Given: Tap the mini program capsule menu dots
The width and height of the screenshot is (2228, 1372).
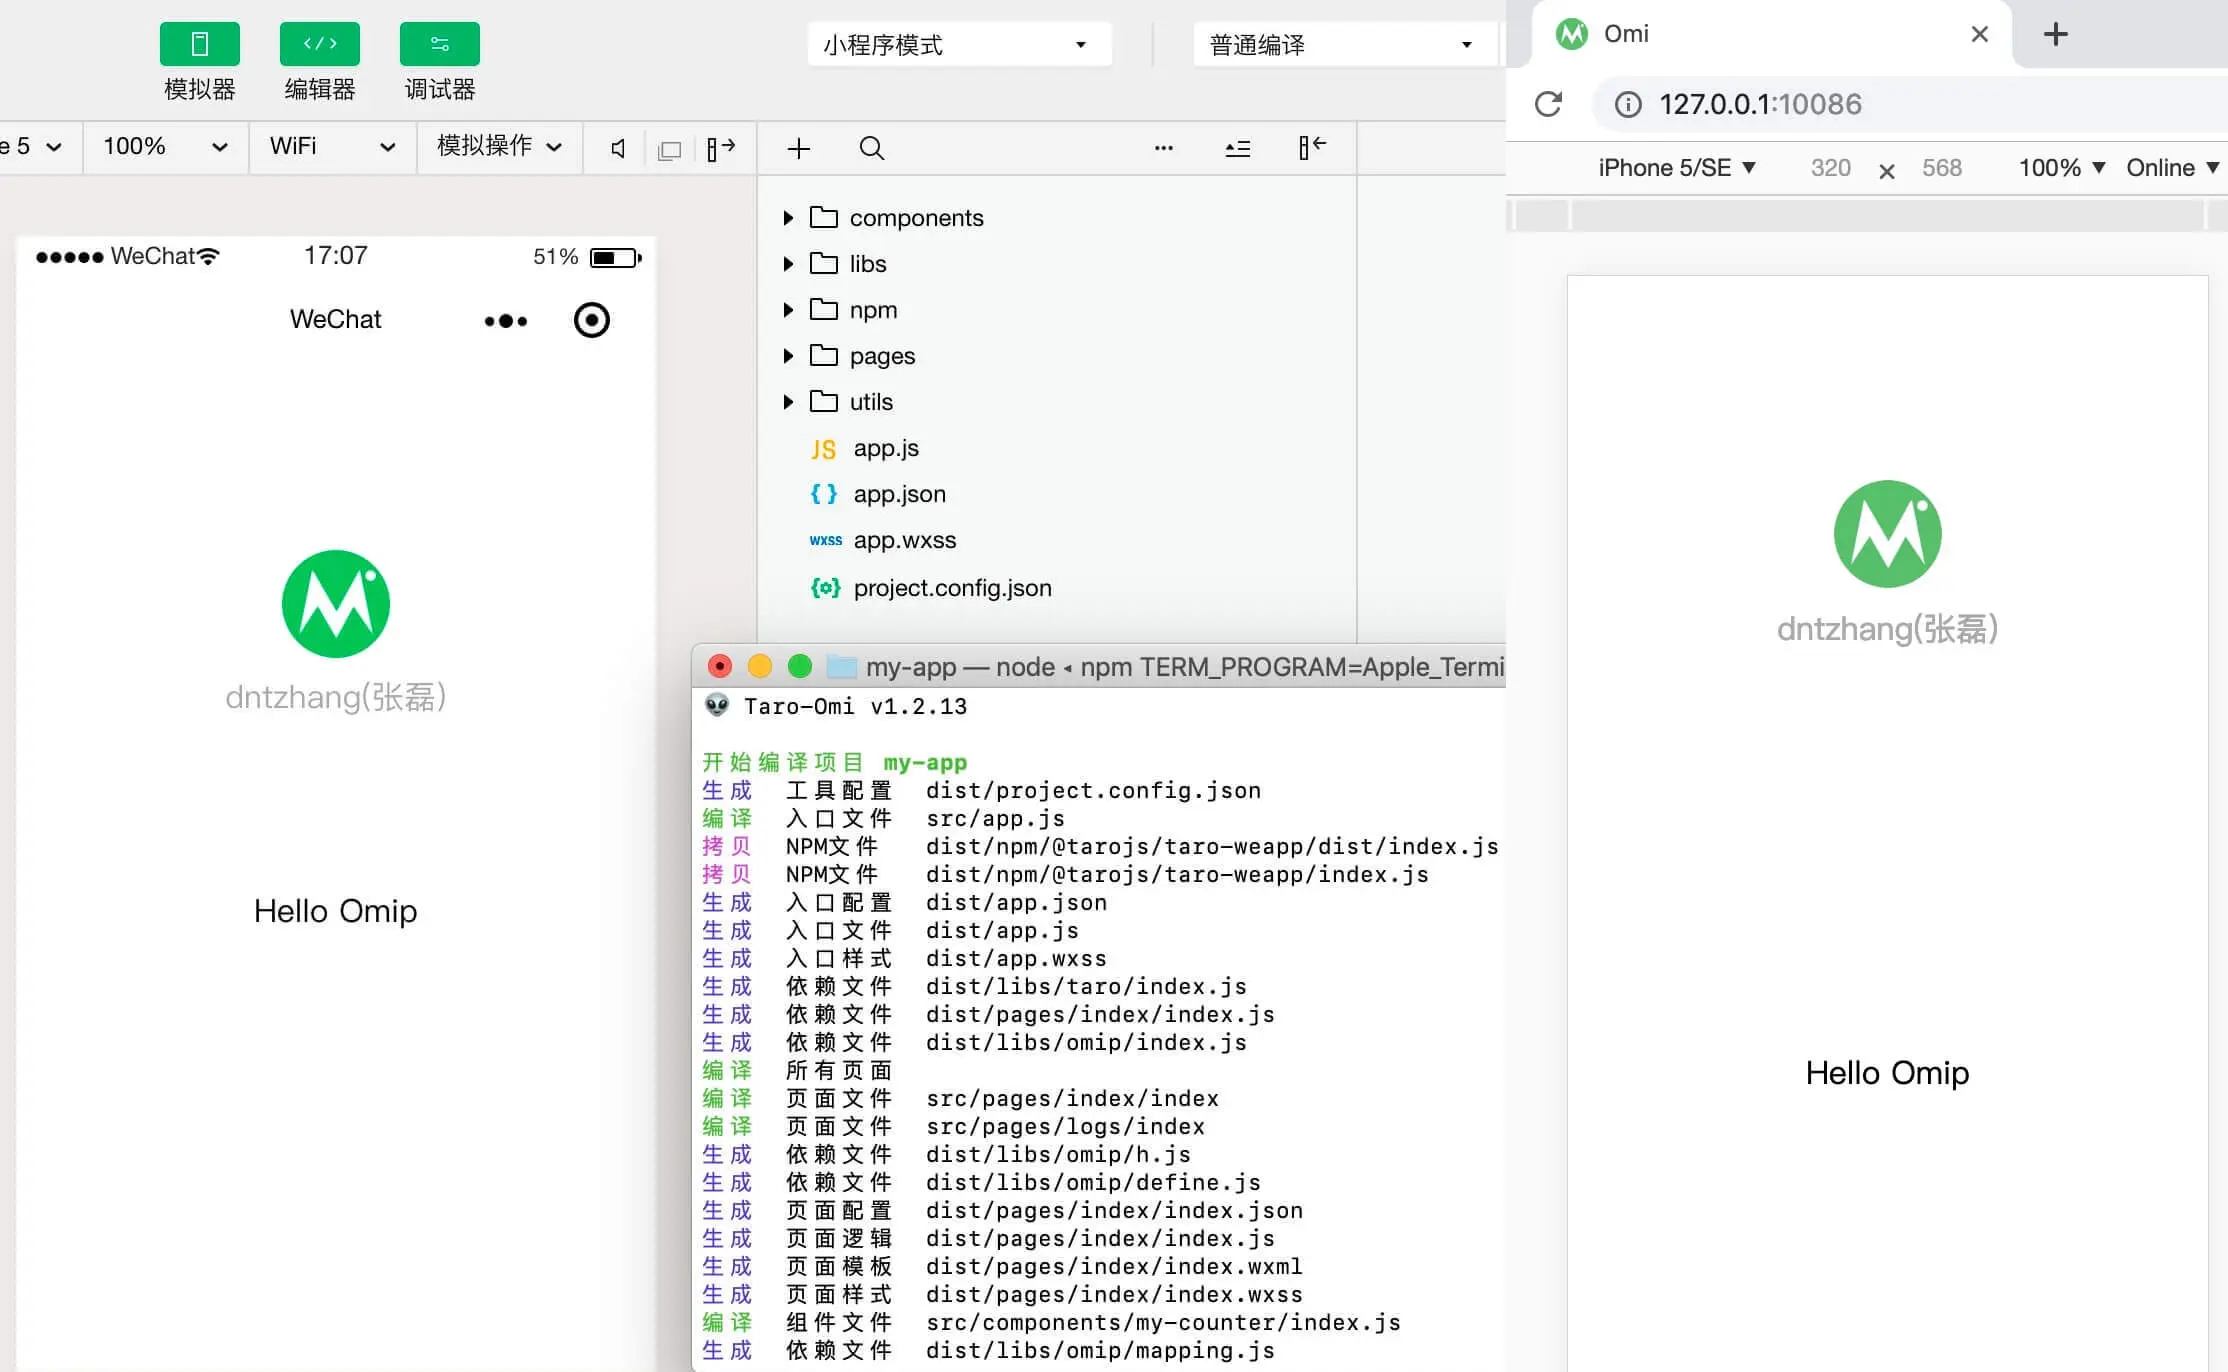Looking at the screenshot, I should pyautogui.click(x=505, y=321).
